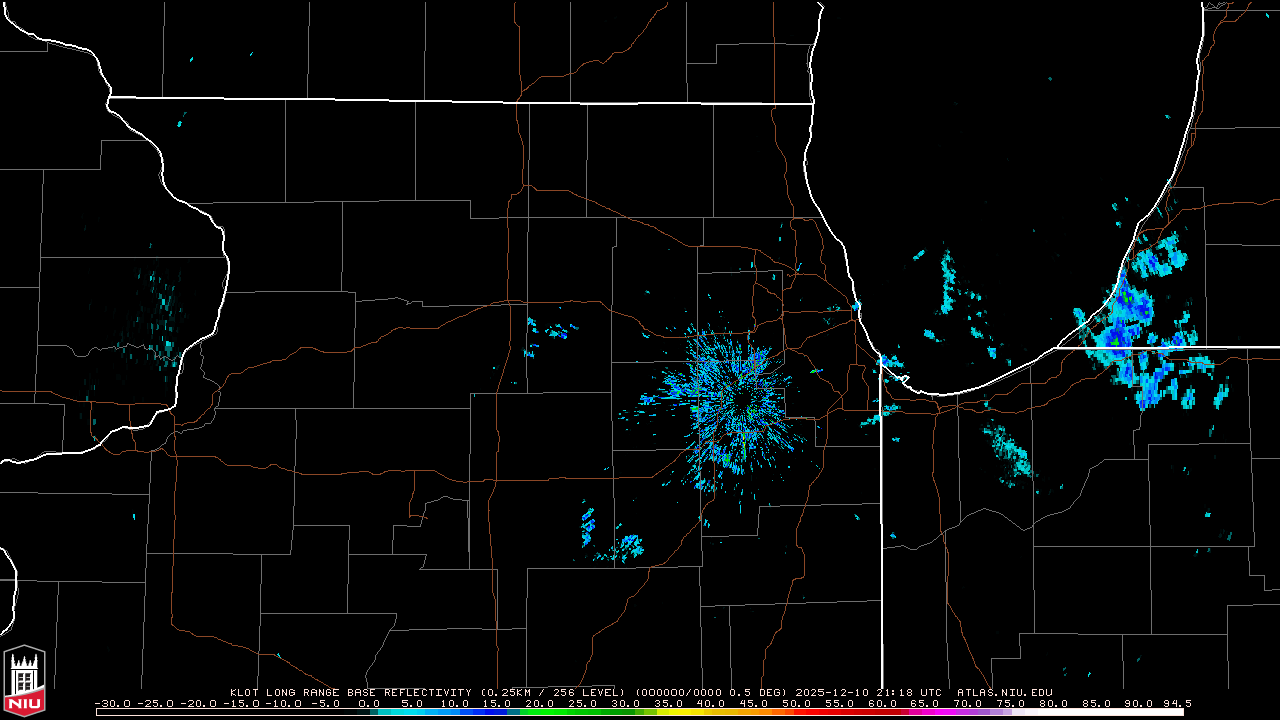Click the orange 45.0 color bar segment
Screen dimensions: 1280x720
(754, 712)
